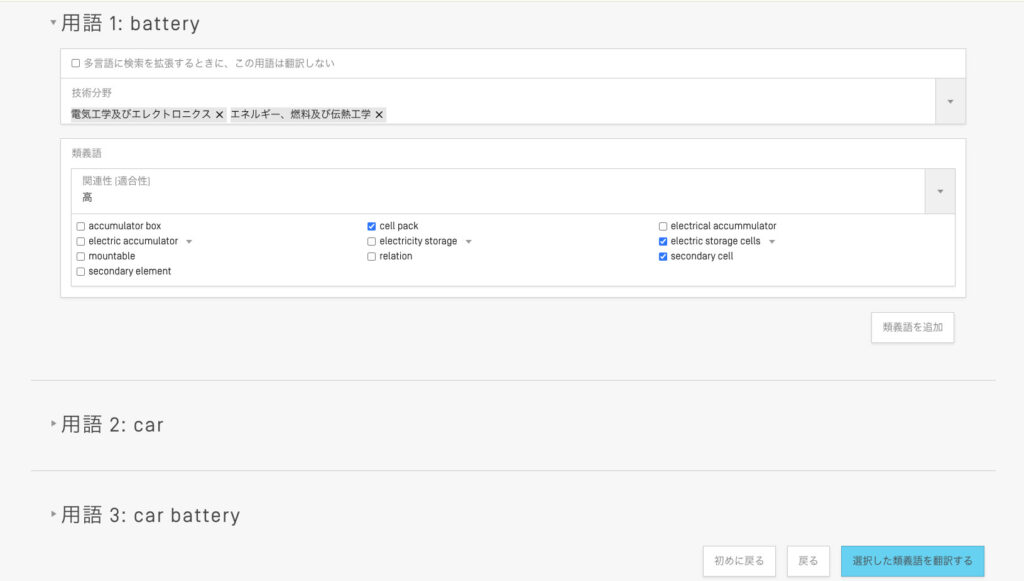1024x581 pixels.
Task: Uncheck the cell pack synonym
Action: click(372, 226)
